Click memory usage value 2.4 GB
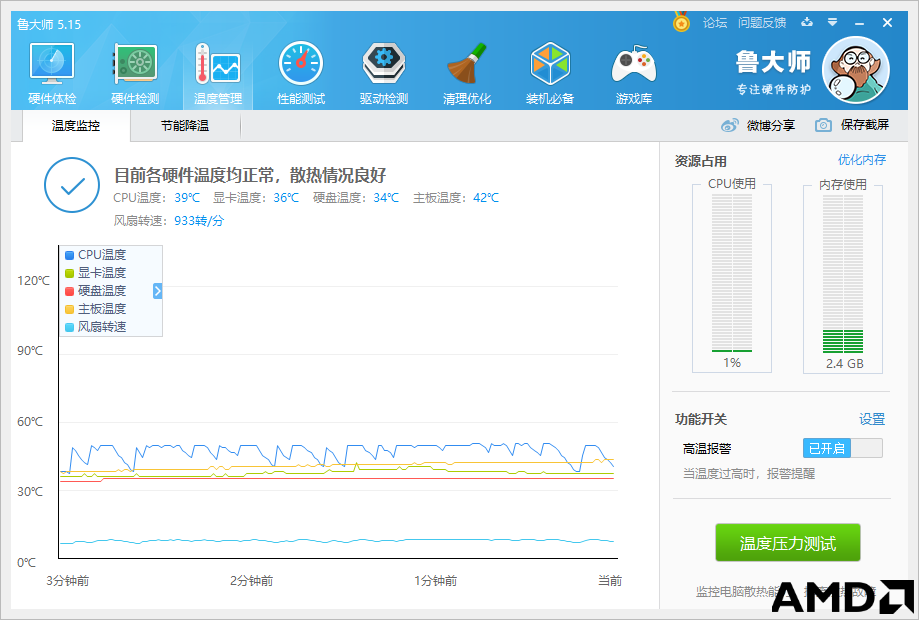 (x=845, y=363)
